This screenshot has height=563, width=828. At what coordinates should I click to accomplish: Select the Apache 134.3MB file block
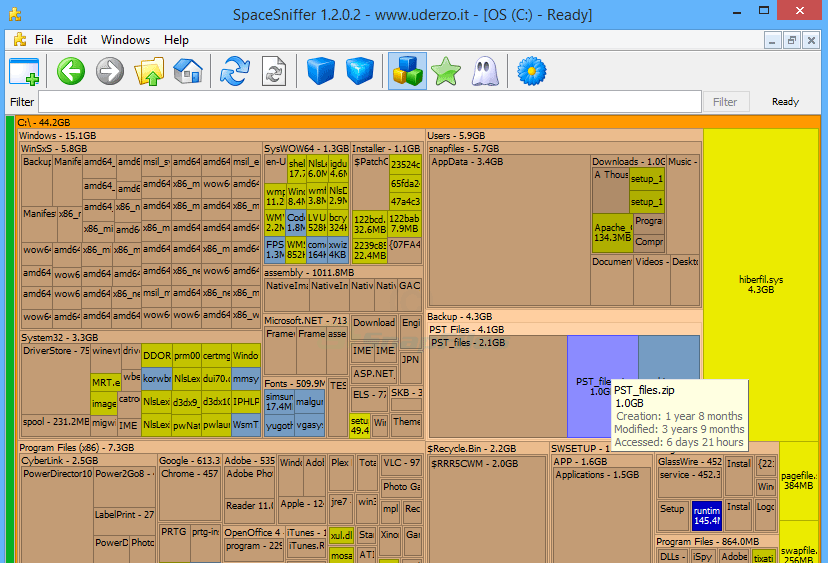(613, 232)
